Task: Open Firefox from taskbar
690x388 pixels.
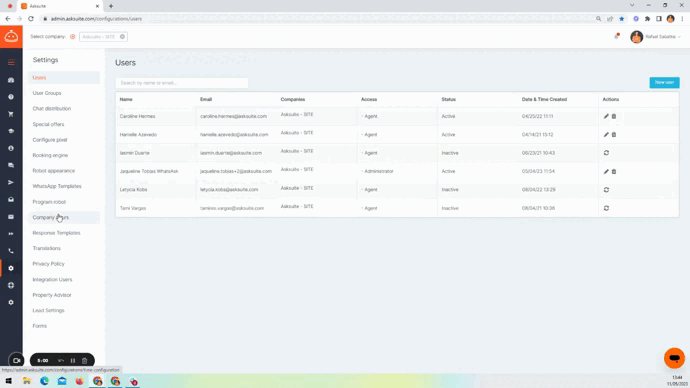Action: point(80,381)
